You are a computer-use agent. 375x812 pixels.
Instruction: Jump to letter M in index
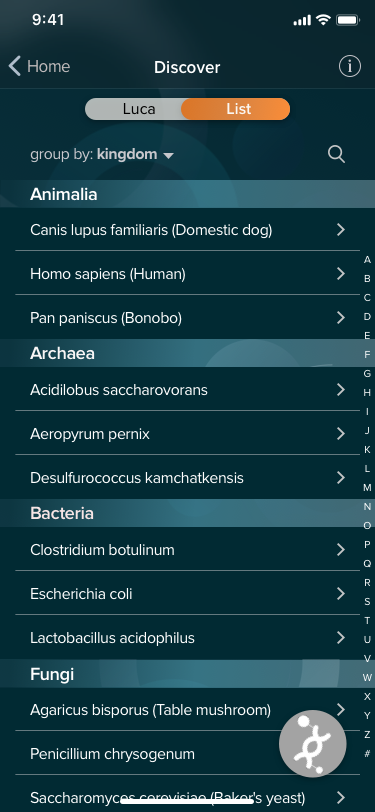pyautogui.click(x=367, y=488)
